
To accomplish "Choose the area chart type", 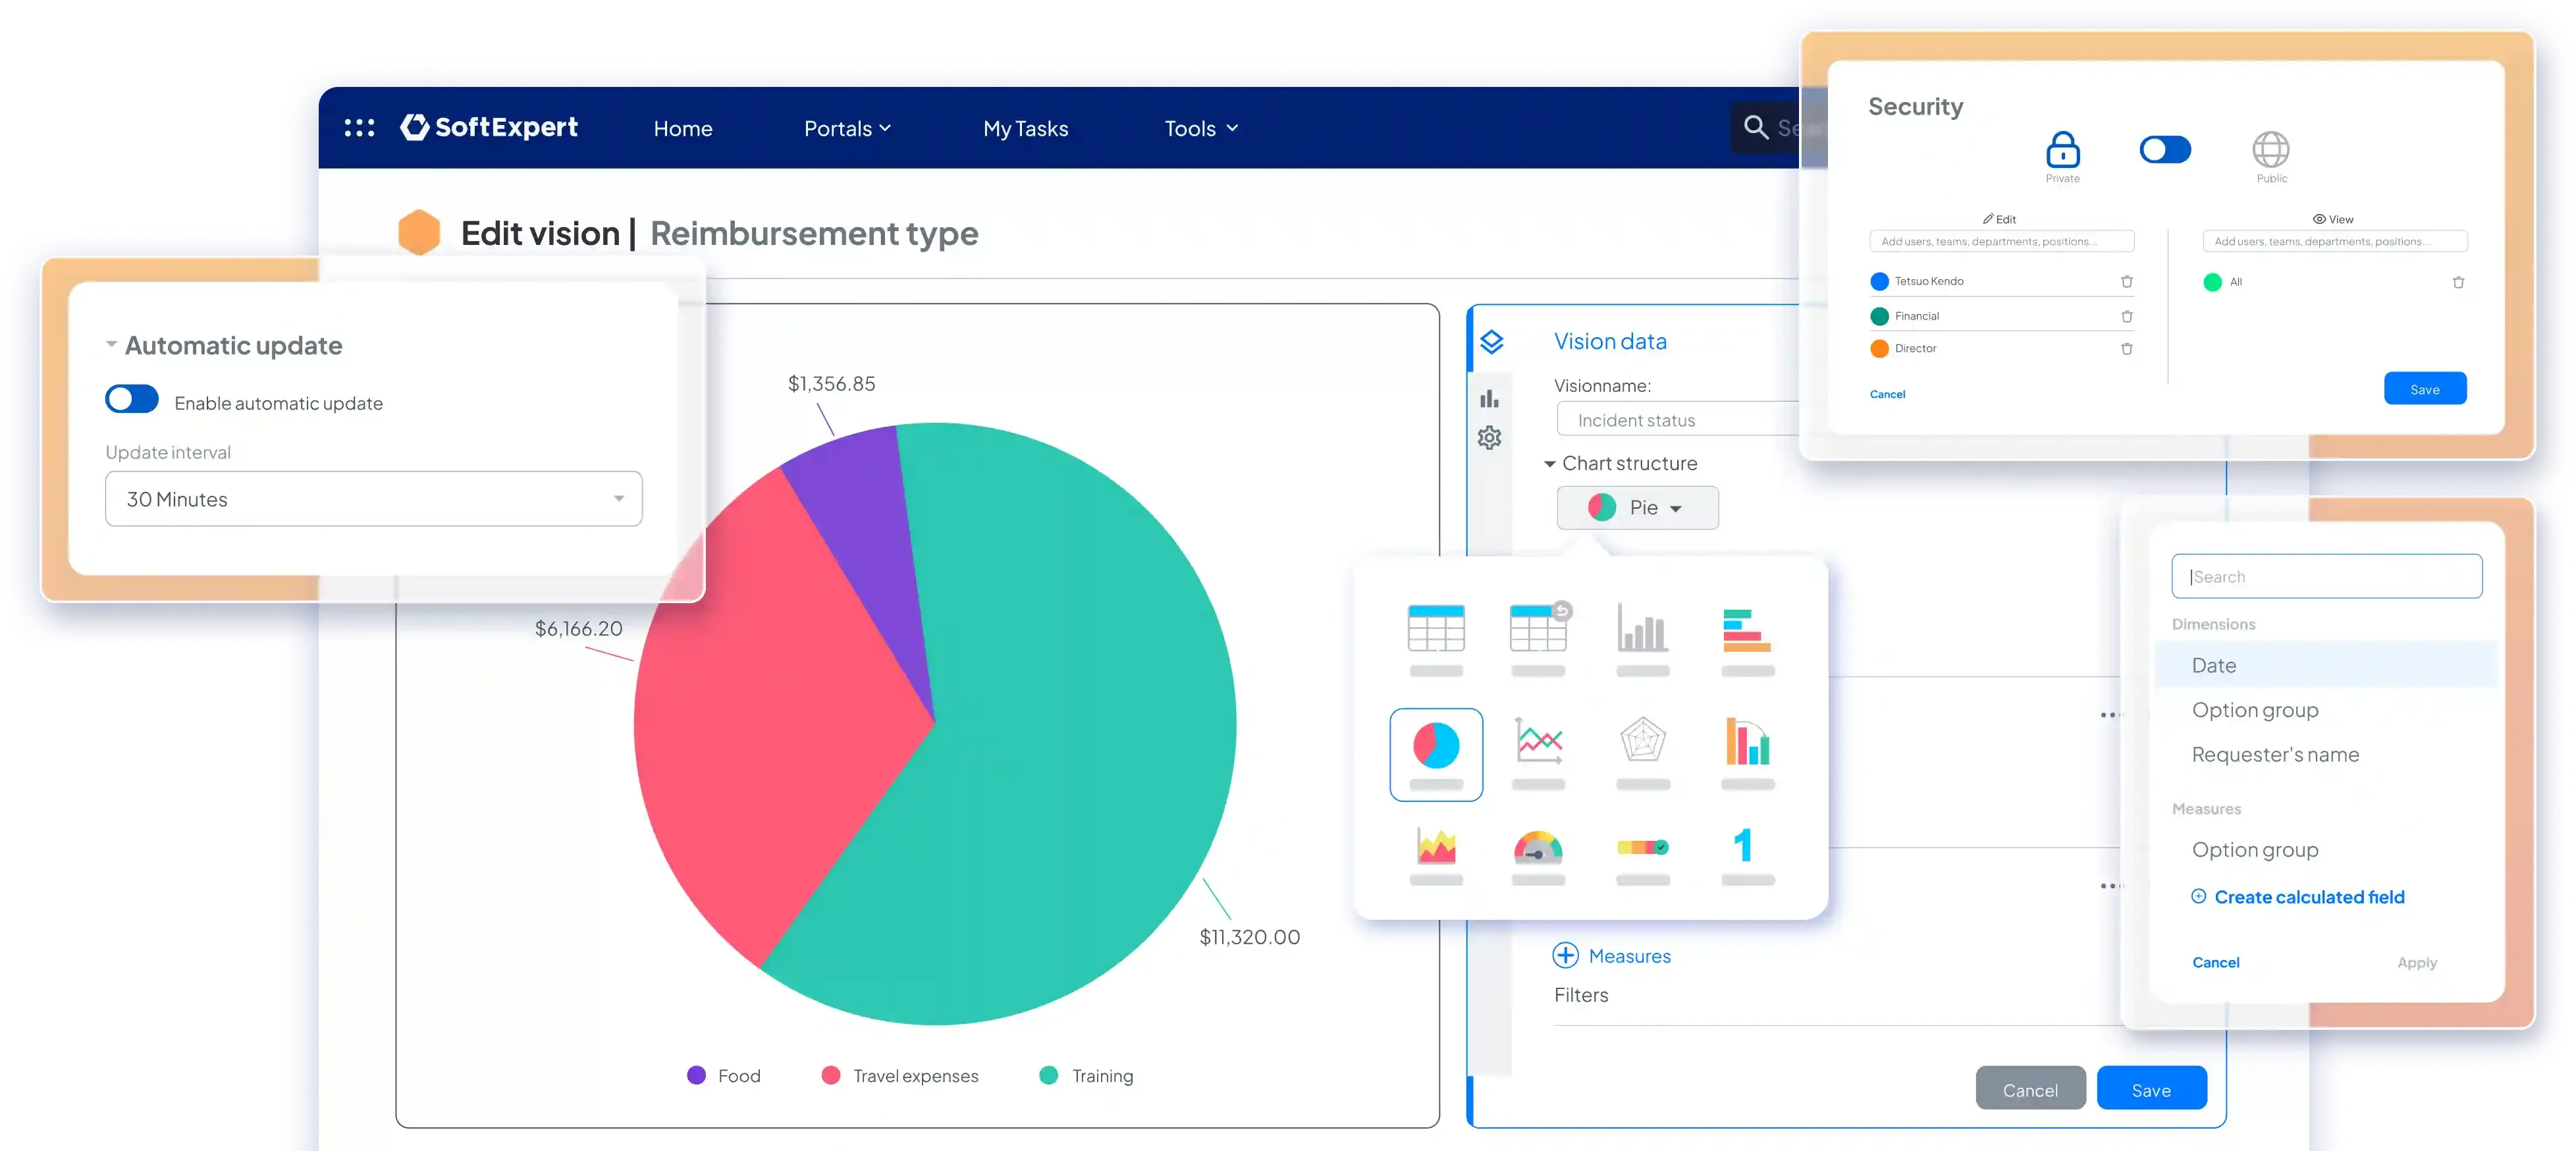I will pyautogui.click(x=1436, y=847).
